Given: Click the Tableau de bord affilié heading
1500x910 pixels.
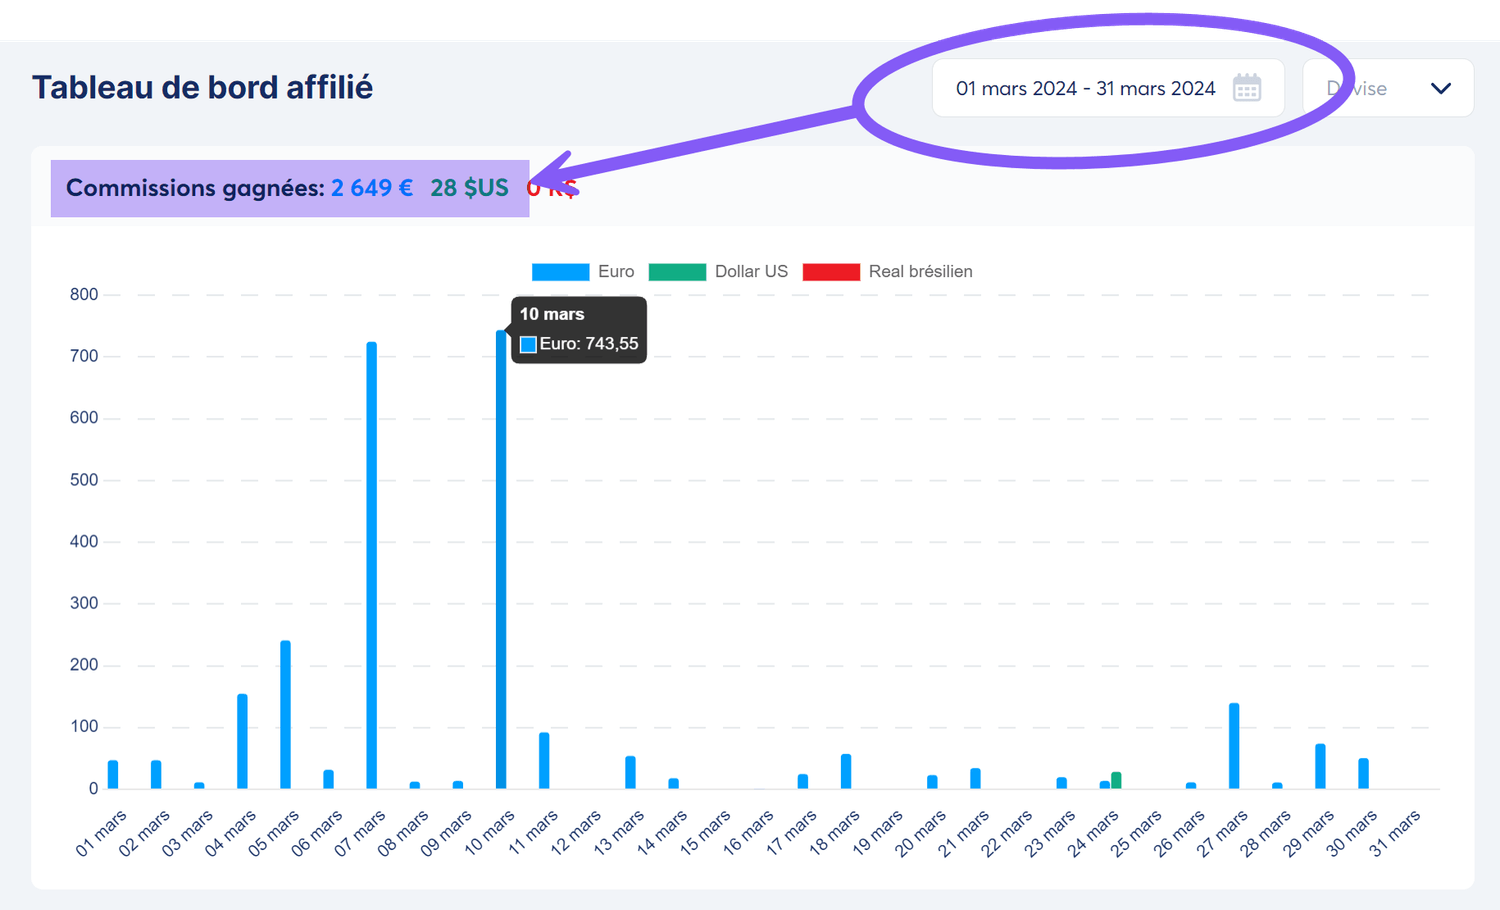Looking at the screenshot, I should pyautogui.click(x=202, y=88).
